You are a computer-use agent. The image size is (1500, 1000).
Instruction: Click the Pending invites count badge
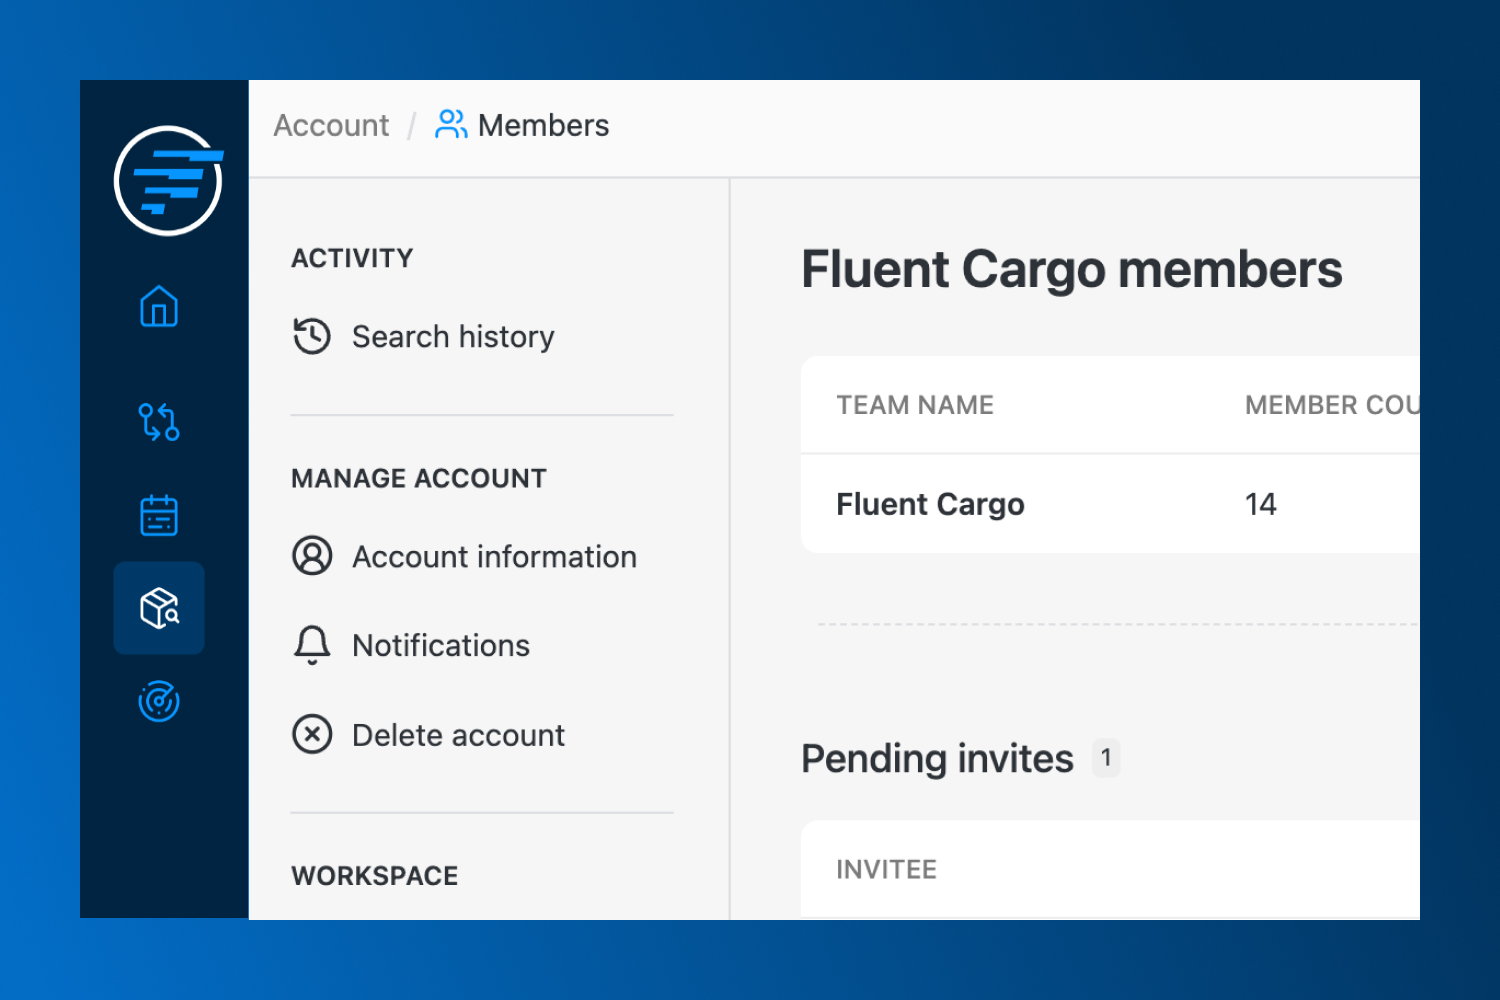[x=1106, y=758]
